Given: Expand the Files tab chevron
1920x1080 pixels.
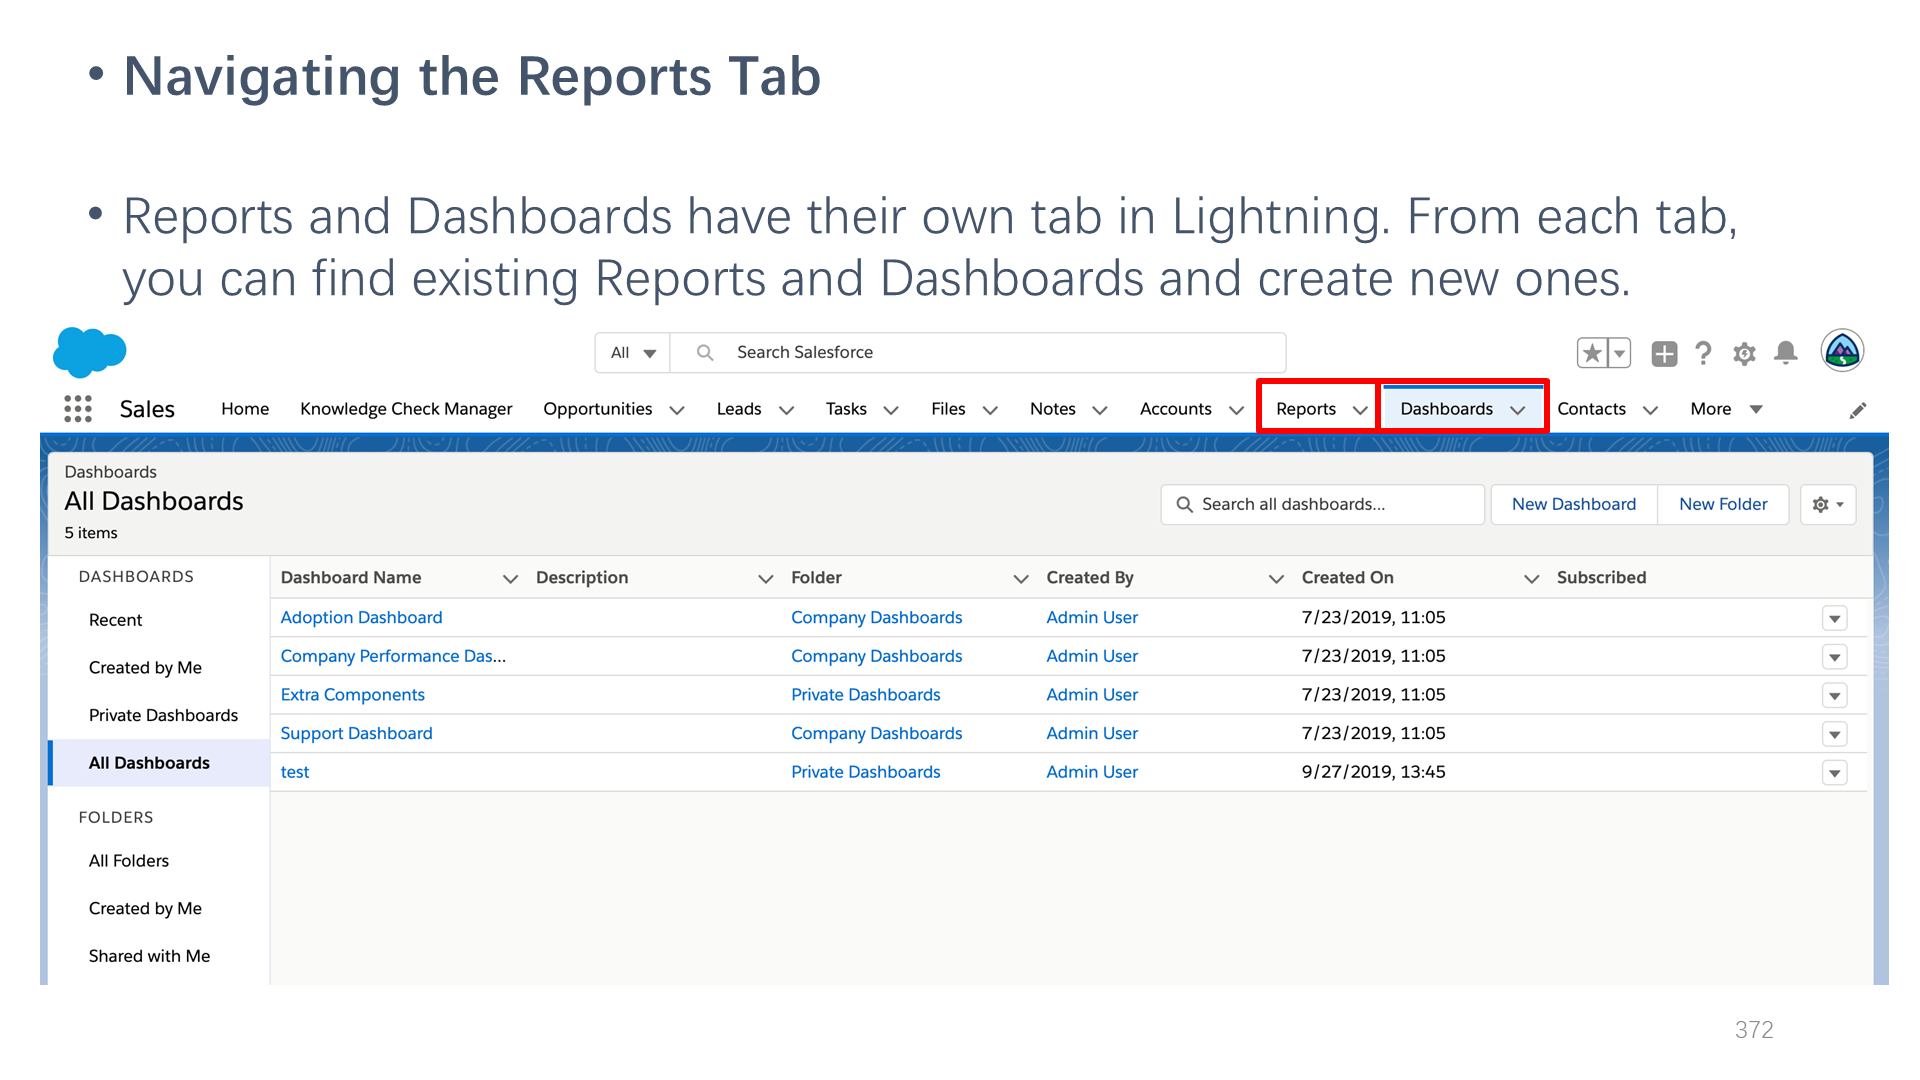Looking at the screenshot, I should pos(990,410).
